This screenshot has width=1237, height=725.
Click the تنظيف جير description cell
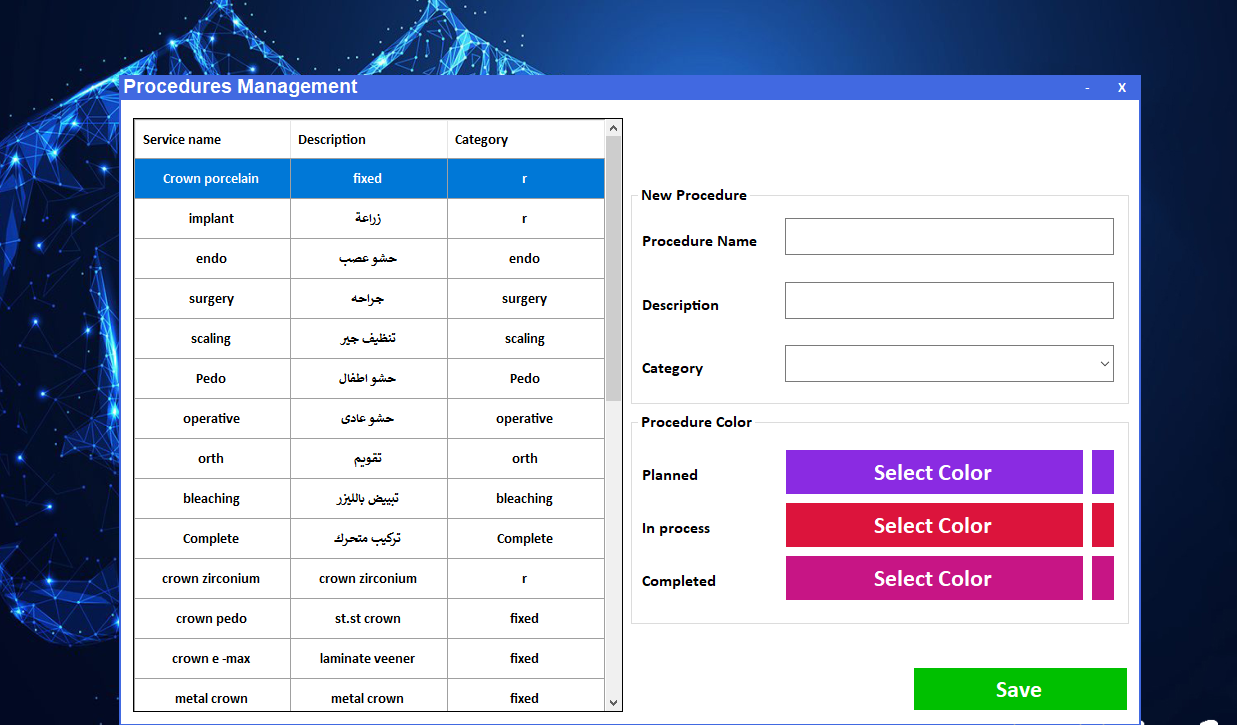369,339
